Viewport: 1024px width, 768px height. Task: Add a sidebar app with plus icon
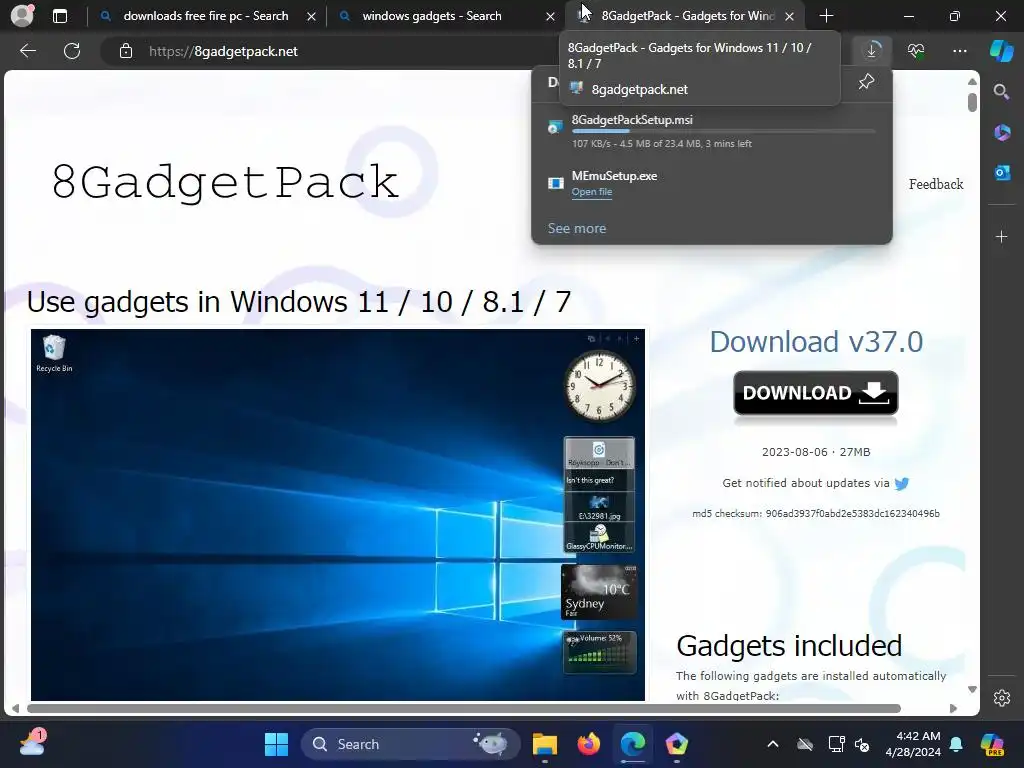(1002, 236)
